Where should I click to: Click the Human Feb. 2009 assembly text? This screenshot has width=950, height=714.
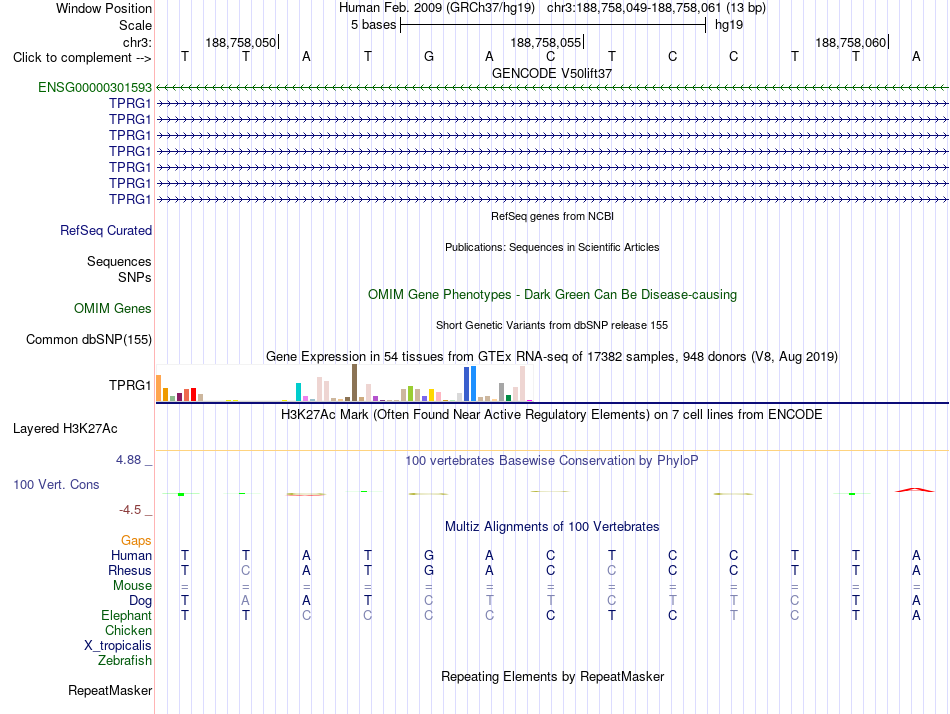pyautogui.click(x=437, y=8)
